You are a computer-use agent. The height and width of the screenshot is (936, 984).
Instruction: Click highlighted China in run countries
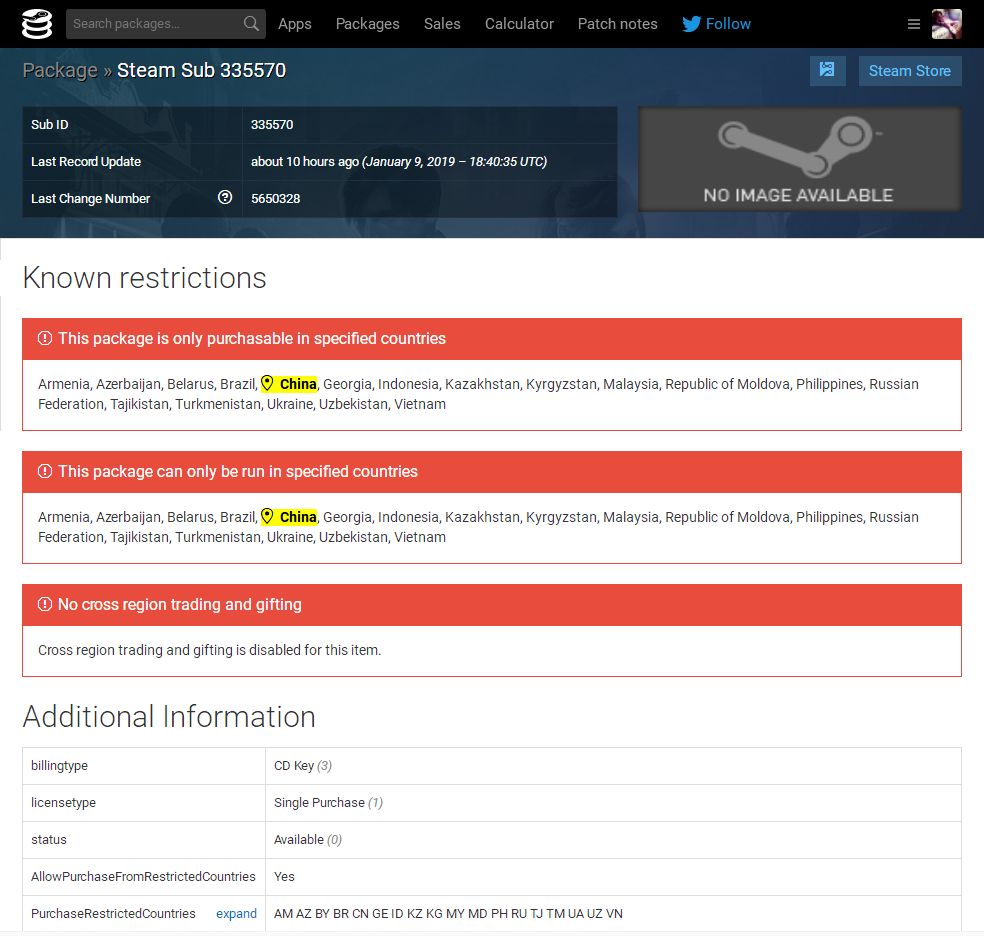(298, 517)
